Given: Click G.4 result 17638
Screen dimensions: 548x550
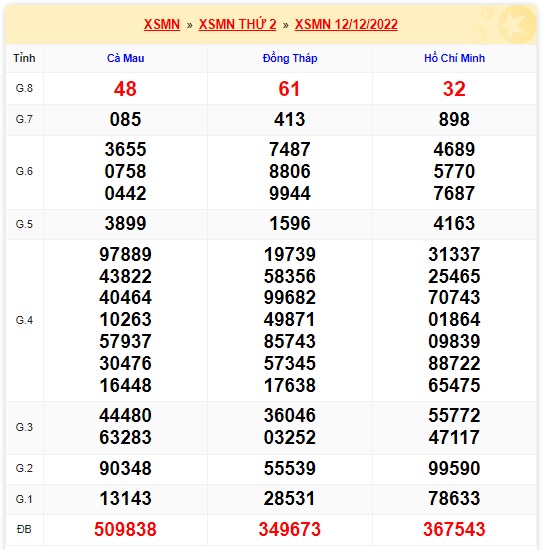Looking at the screenshot, I should 290,385.
